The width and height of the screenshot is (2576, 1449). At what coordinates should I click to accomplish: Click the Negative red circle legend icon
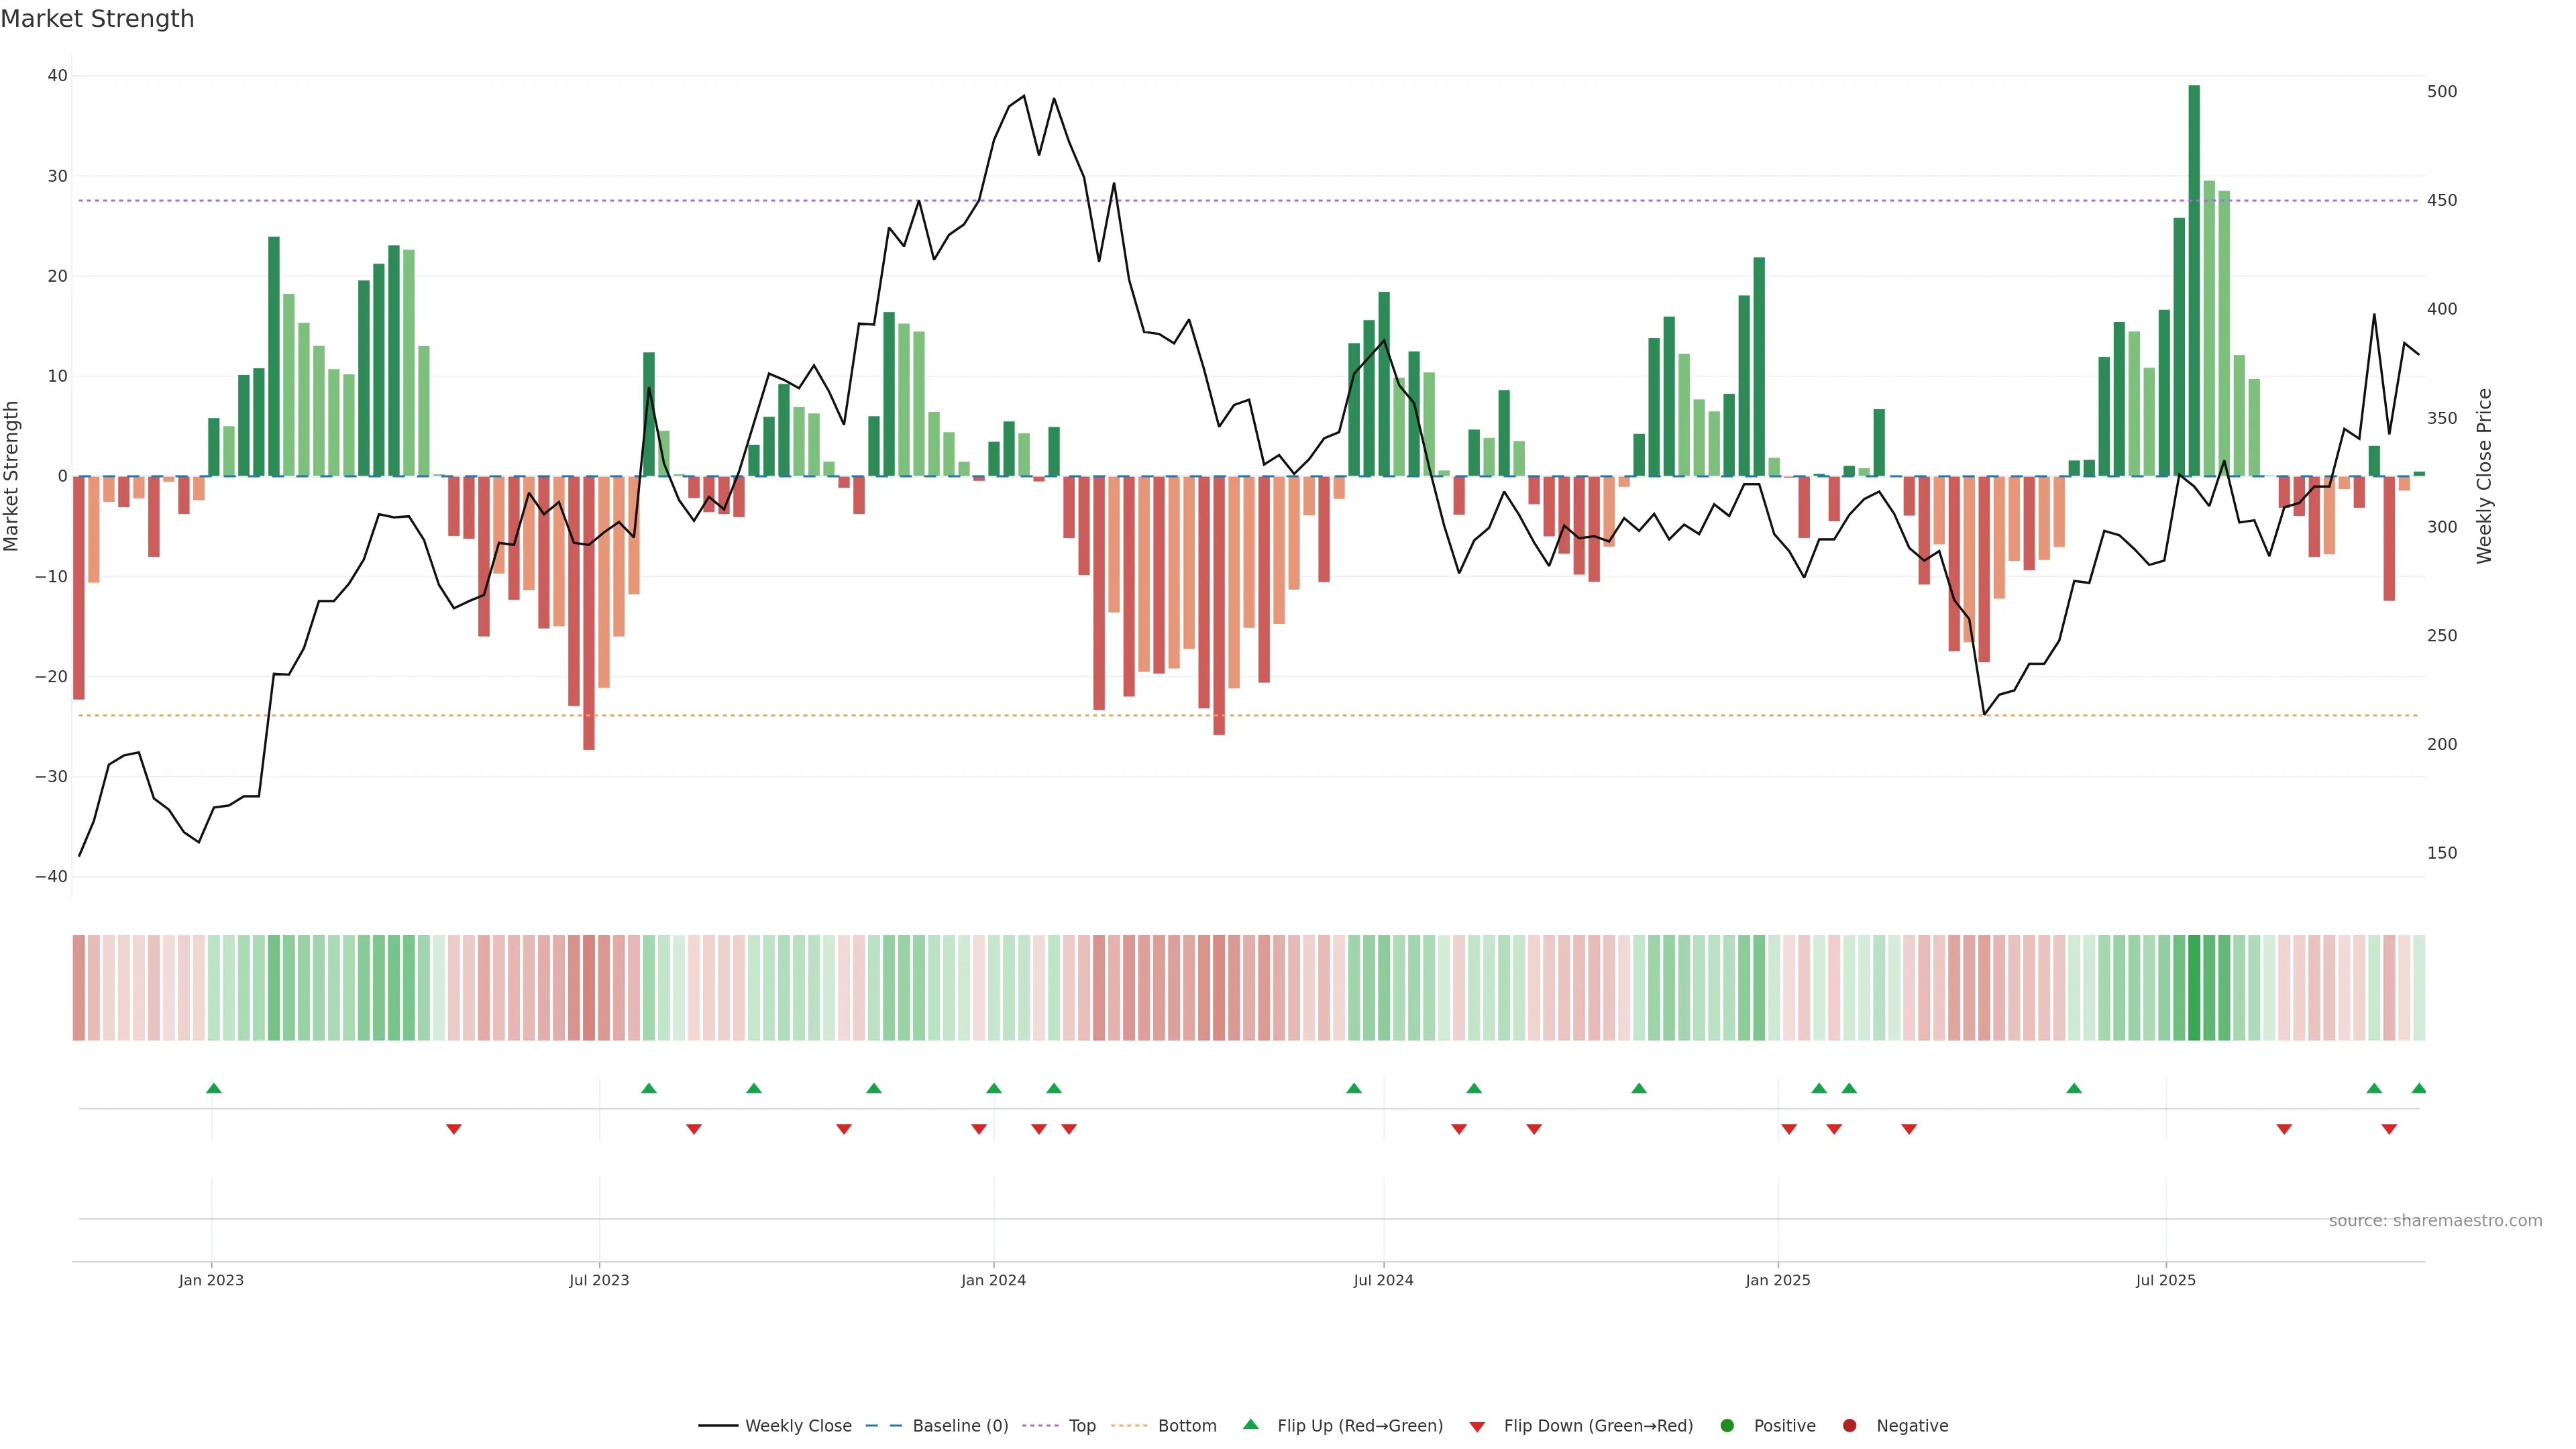click(1849, 1426)
